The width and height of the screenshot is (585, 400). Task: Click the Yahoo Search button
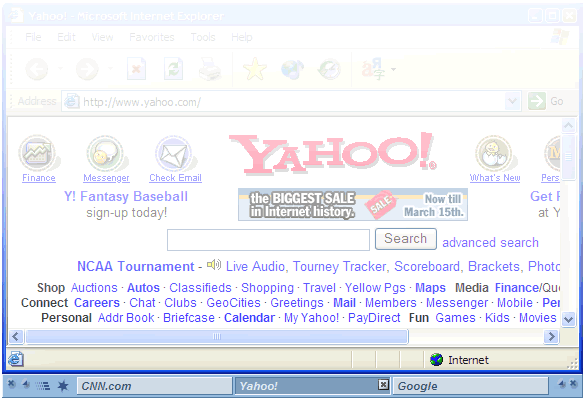(x=406, y=239)
